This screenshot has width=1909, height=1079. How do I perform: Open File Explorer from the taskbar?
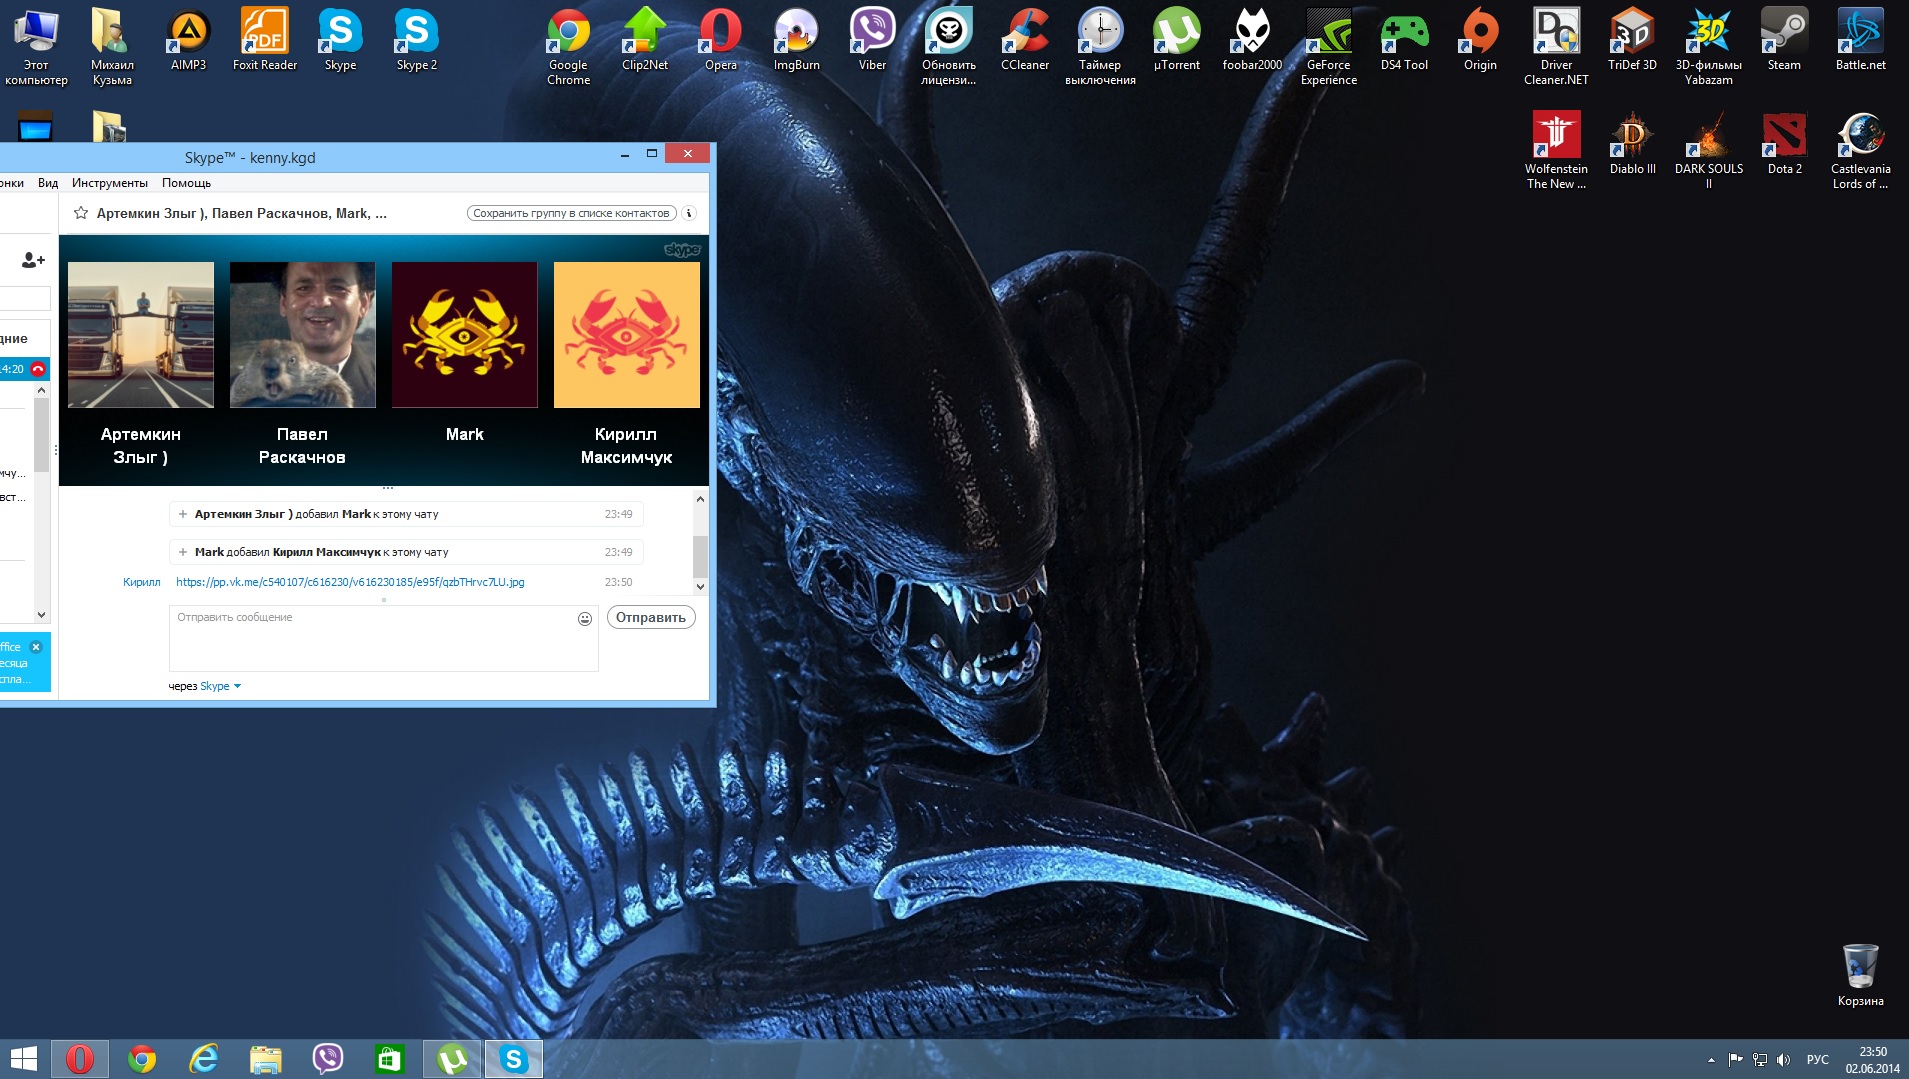pyautogui.click(x=266, y=1059)
